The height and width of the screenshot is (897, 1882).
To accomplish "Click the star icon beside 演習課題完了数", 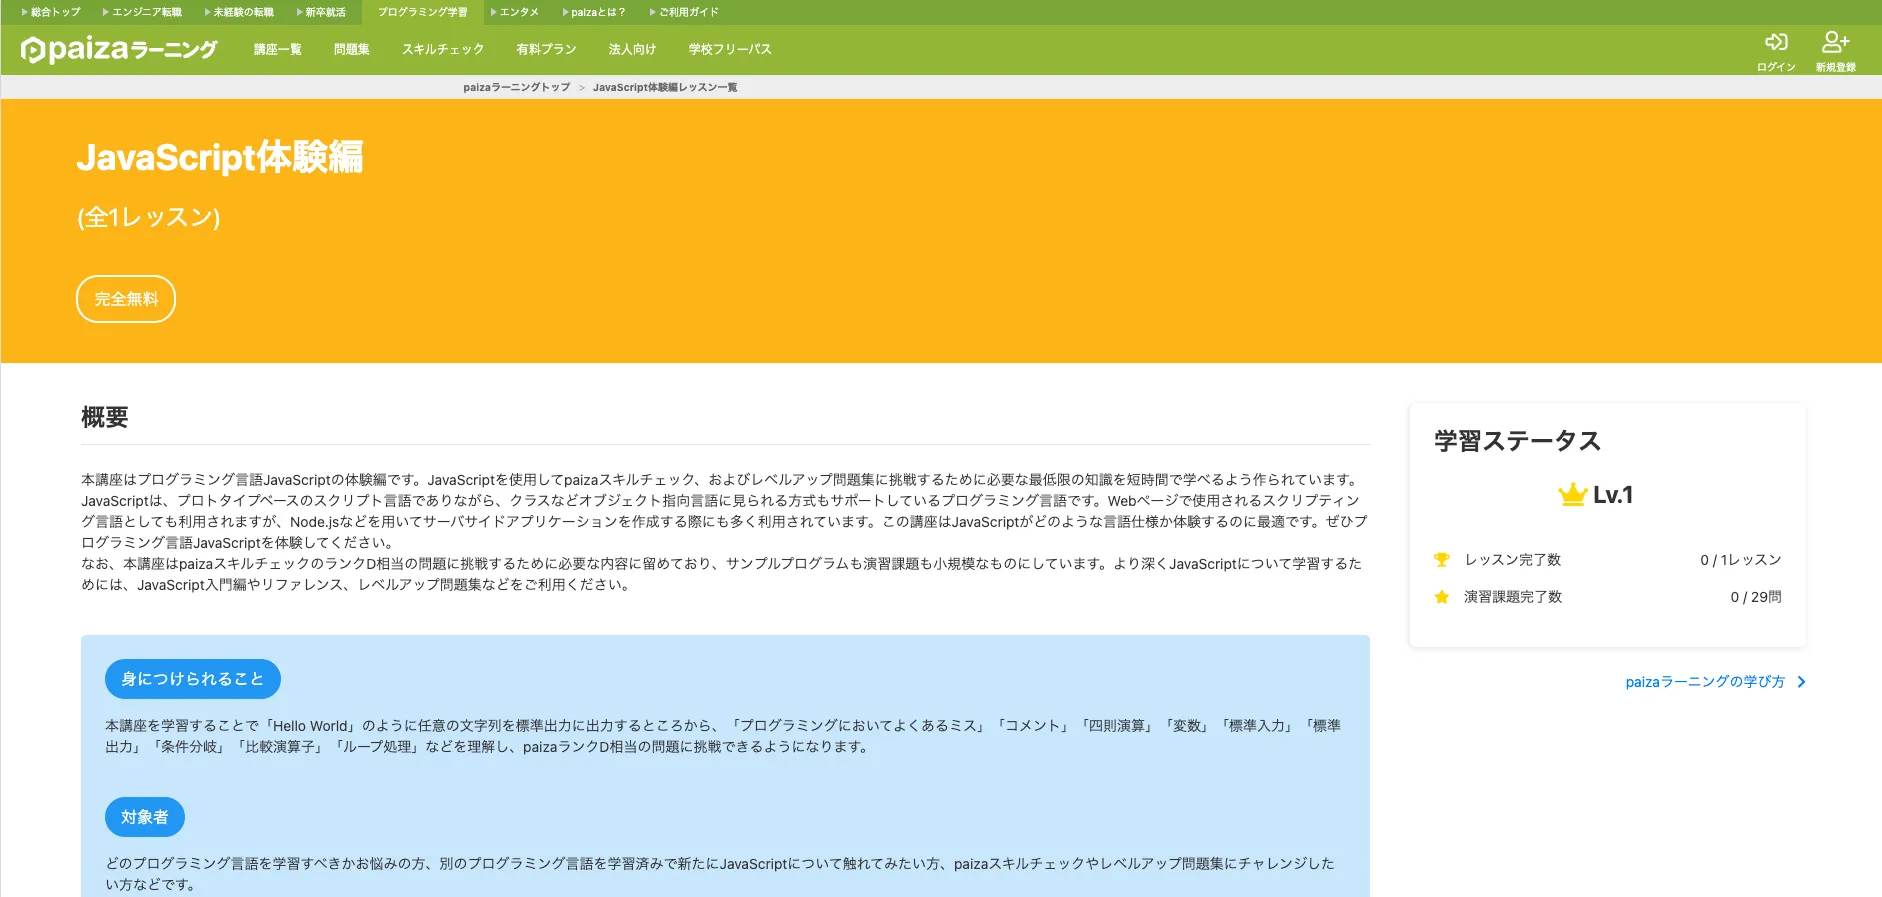I will [1441, 597].
